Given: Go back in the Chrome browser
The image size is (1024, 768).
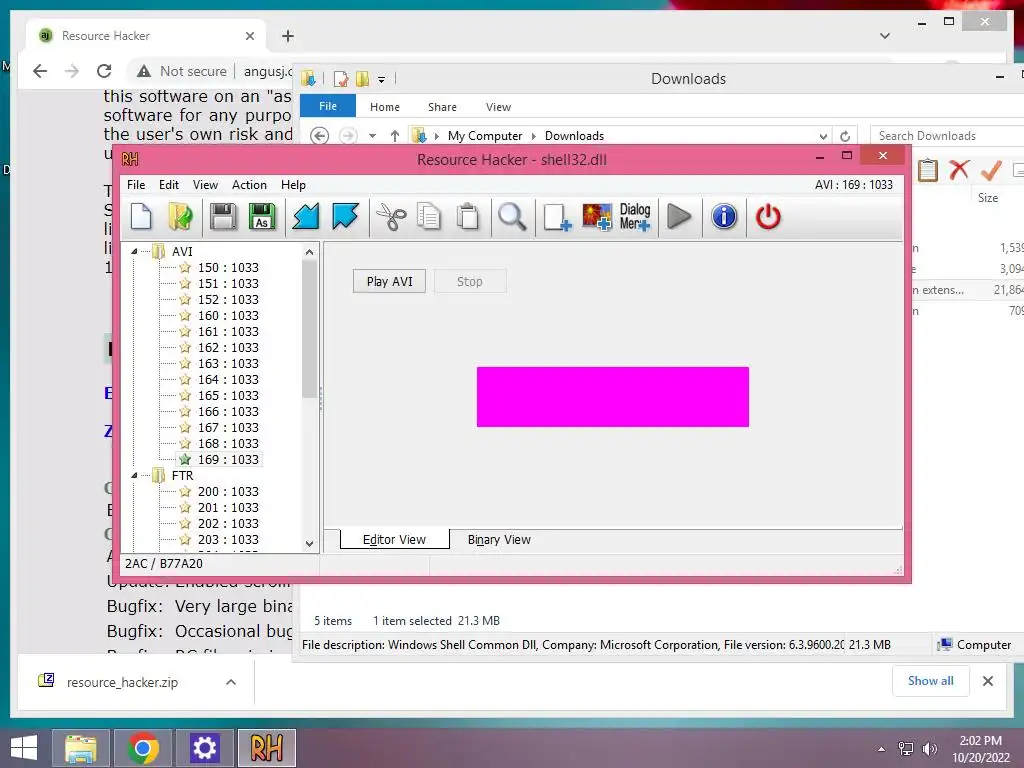Looking at the screenshot, I should pyautogui.click(x=40, y=71).
